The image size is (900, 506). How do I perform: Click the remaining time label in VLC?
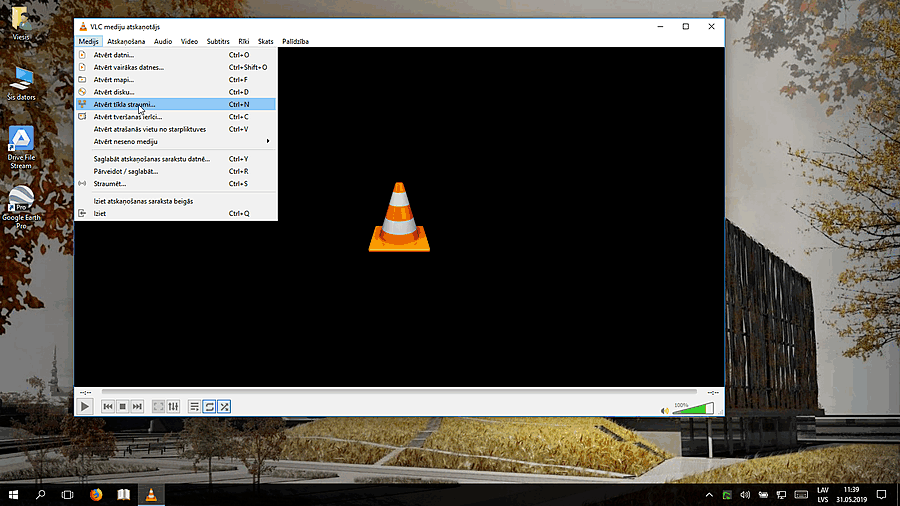coord(713,392)
